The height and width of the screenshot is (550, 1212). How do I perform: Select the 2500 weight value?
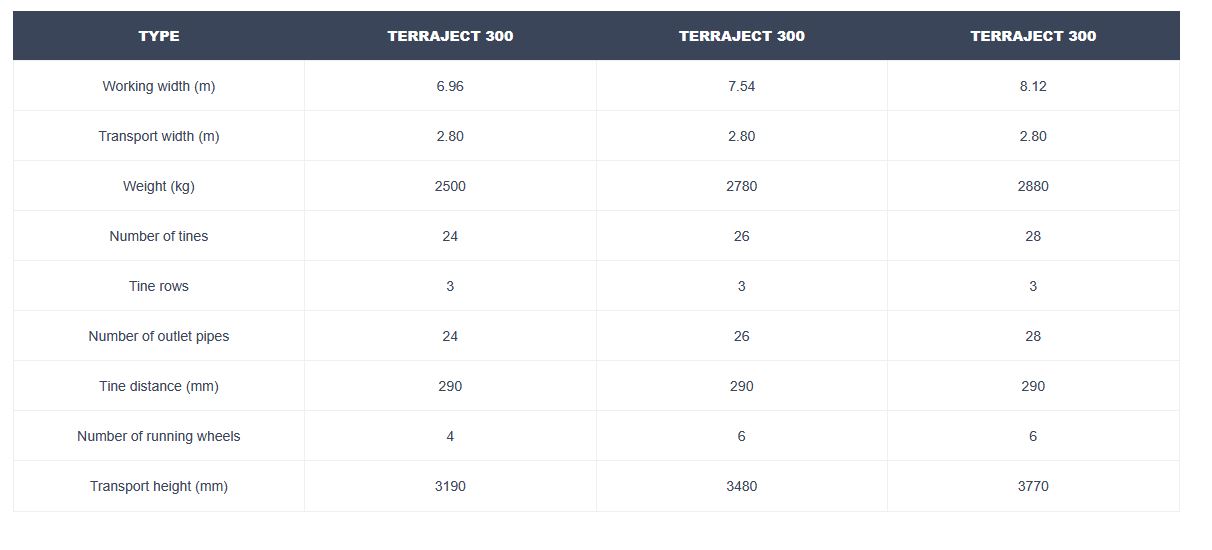tap(450, 186)
